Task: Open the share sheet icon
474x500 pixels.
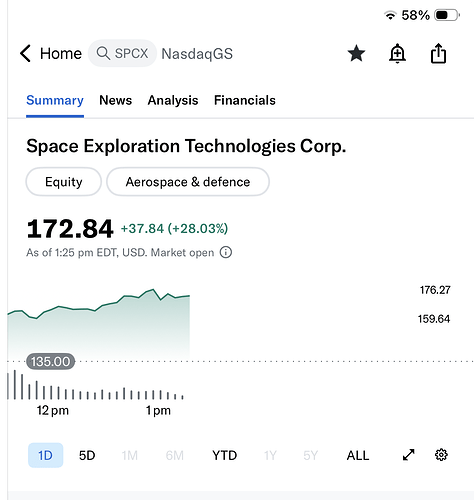Action: 438,53
